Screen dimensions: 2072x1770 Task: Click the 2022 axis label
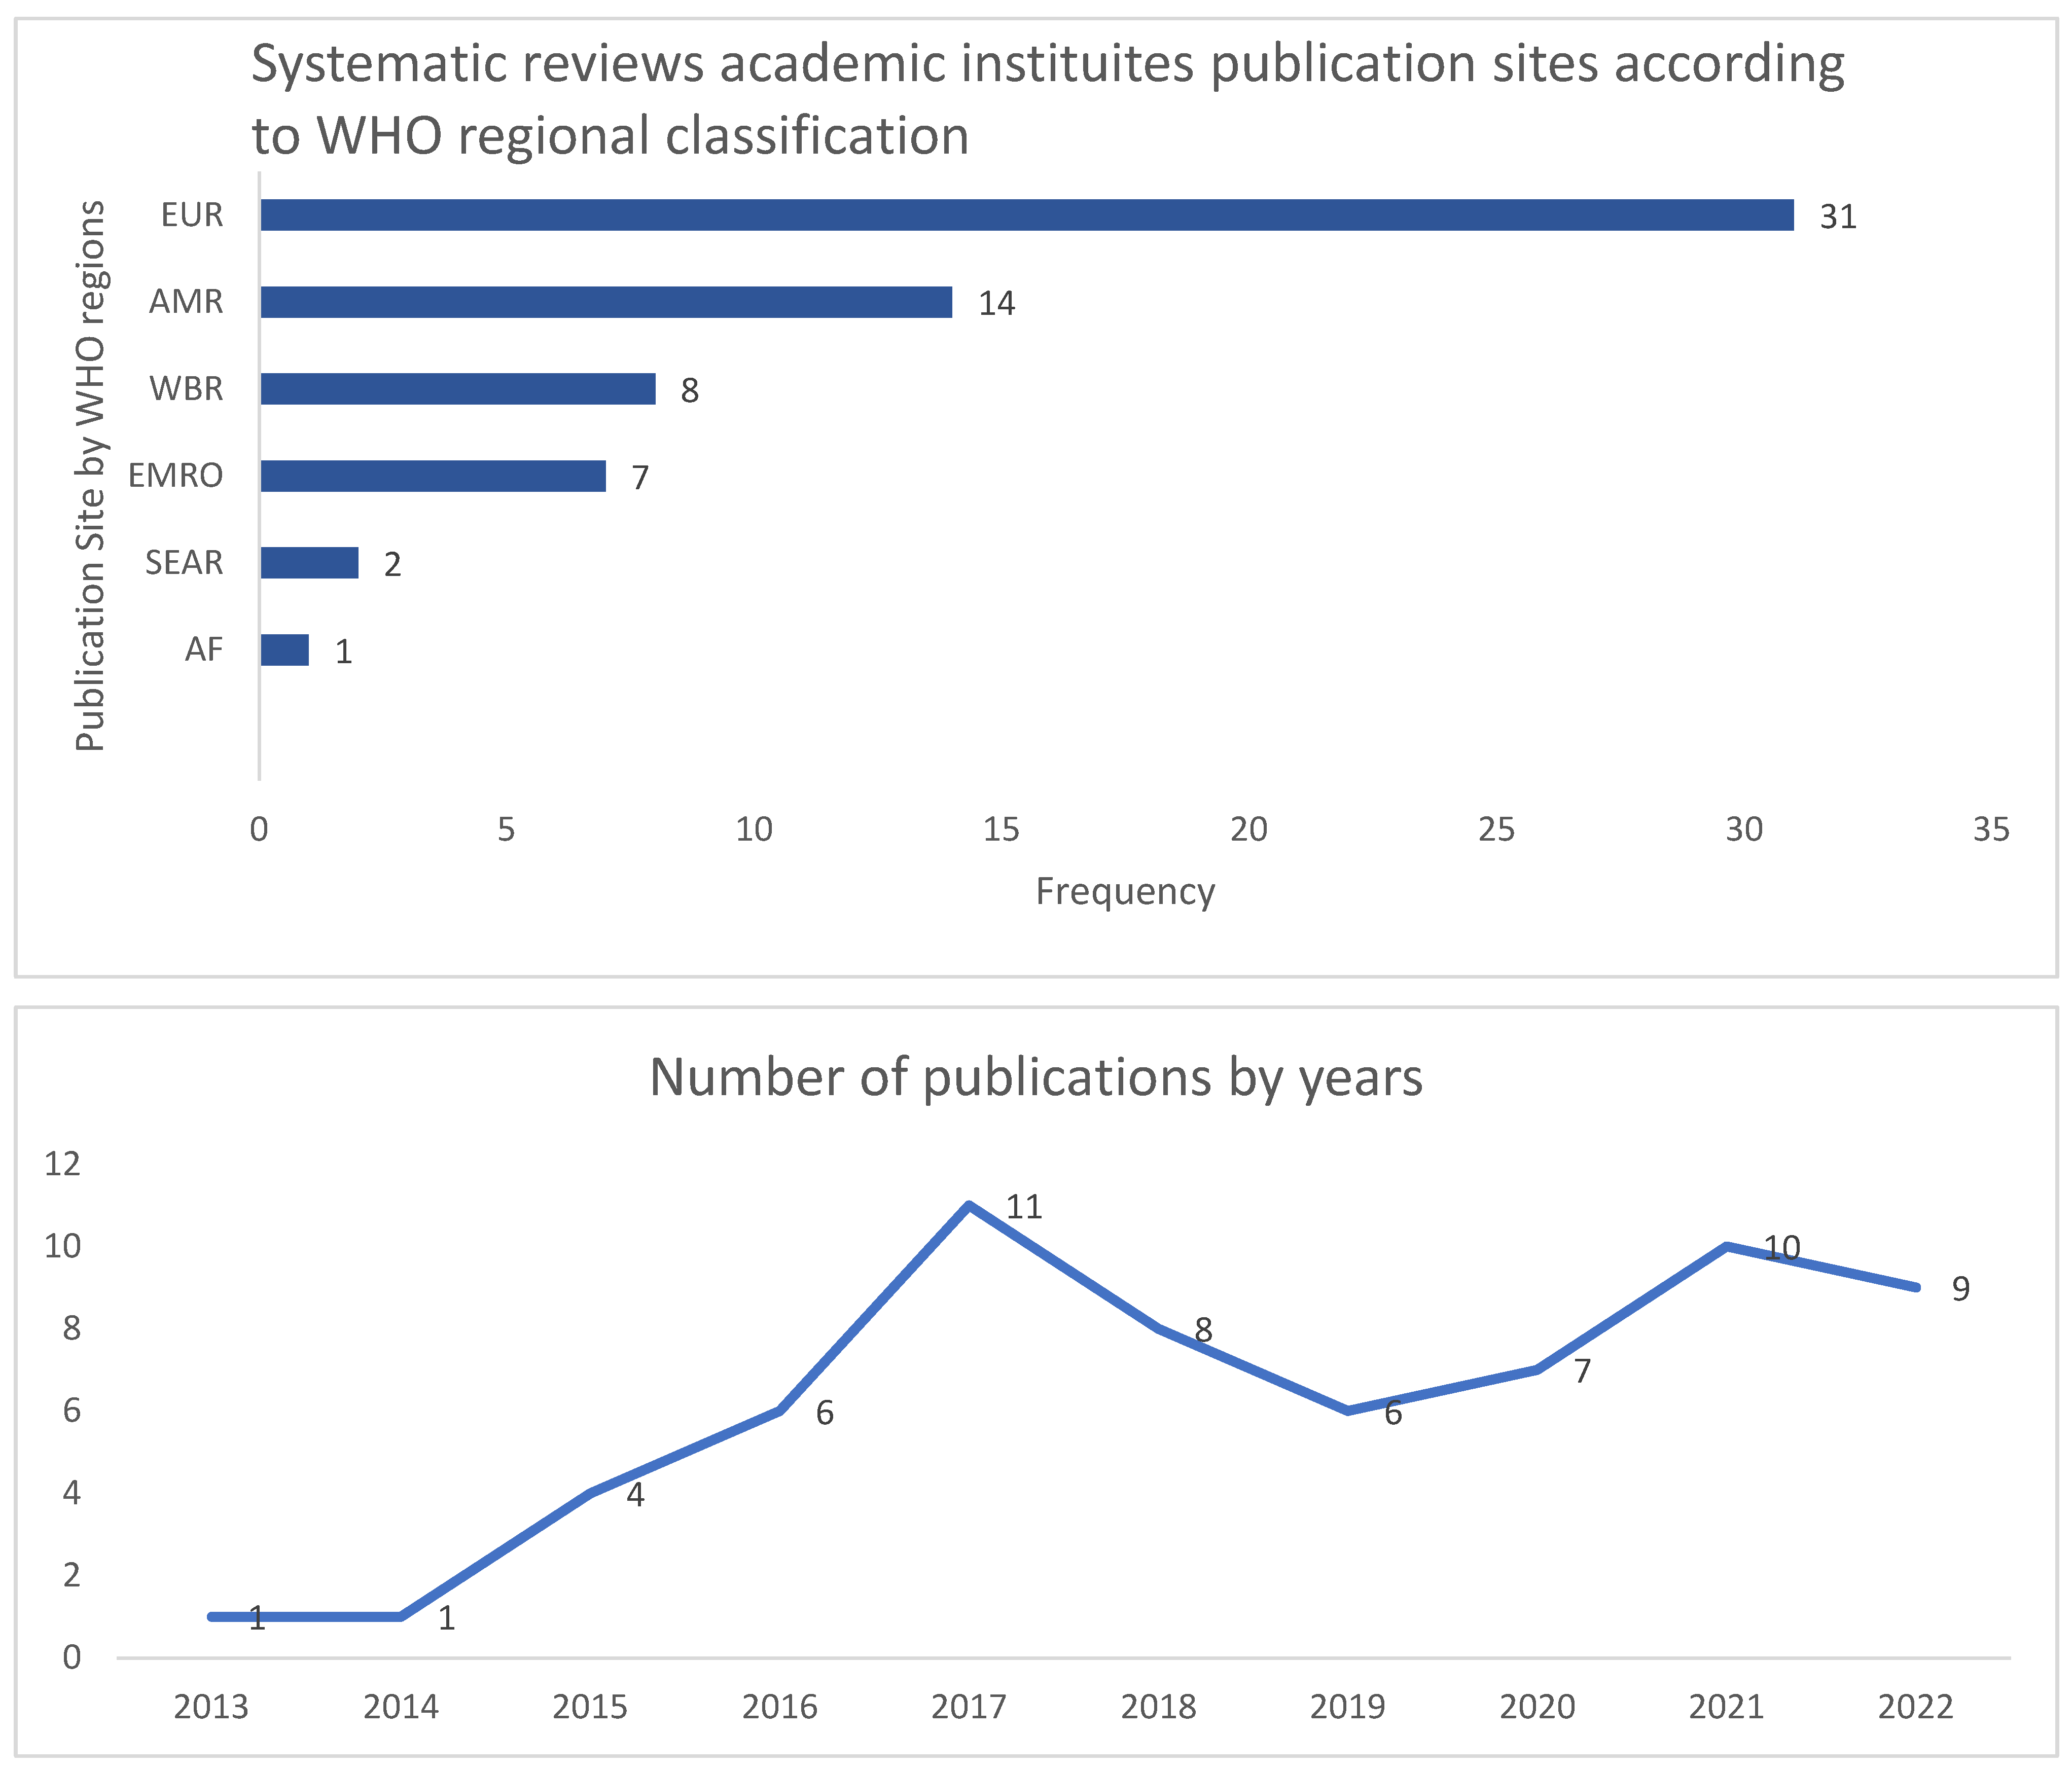pyautogui.click(x=1915, y=1707)
